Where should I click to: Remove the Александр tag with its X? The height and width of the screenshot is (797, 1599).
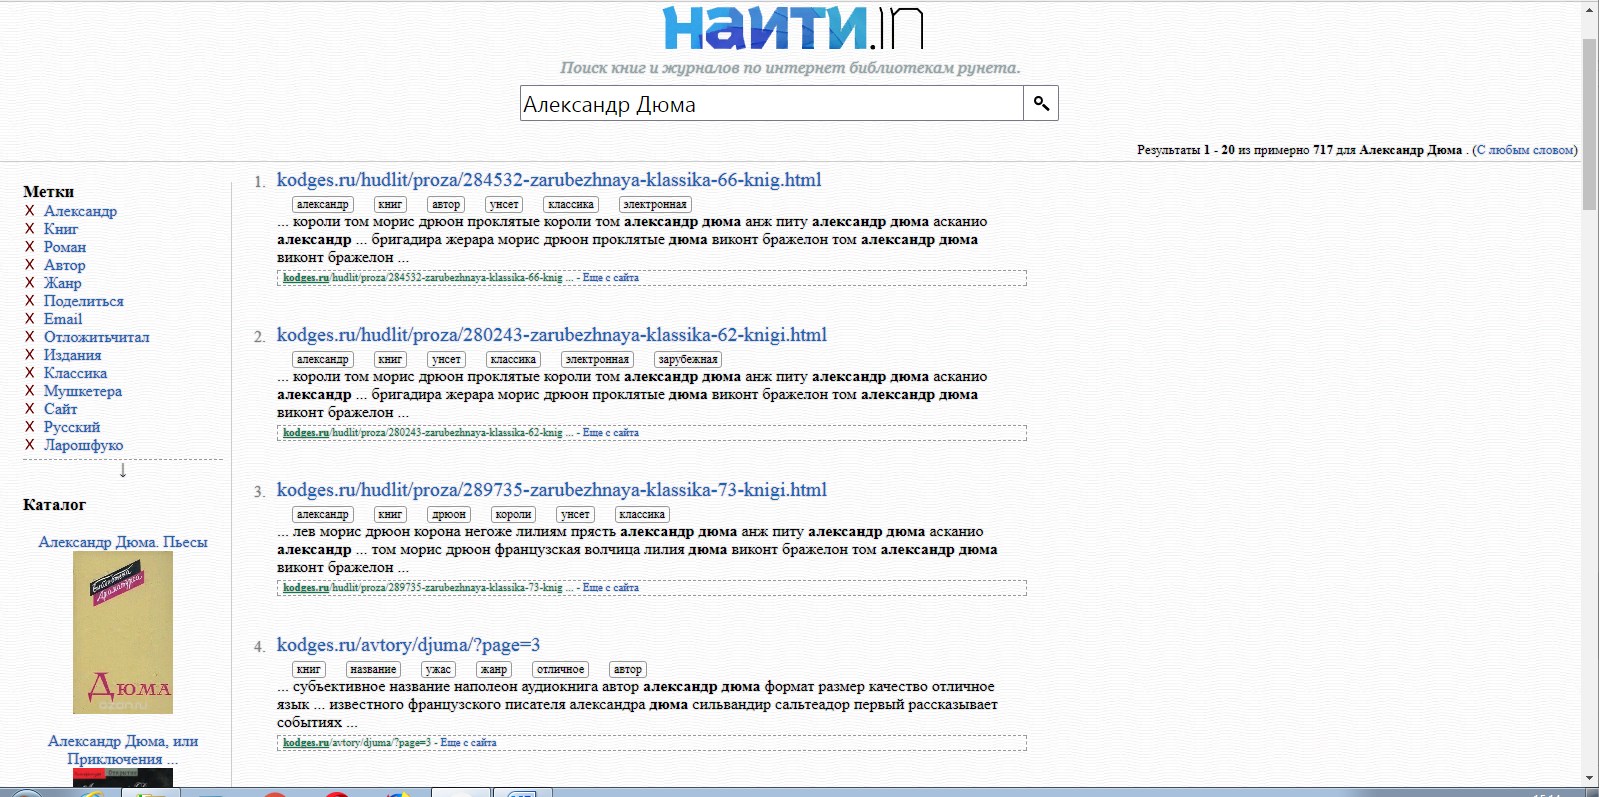pyautogui.click(x=29, y=211)
